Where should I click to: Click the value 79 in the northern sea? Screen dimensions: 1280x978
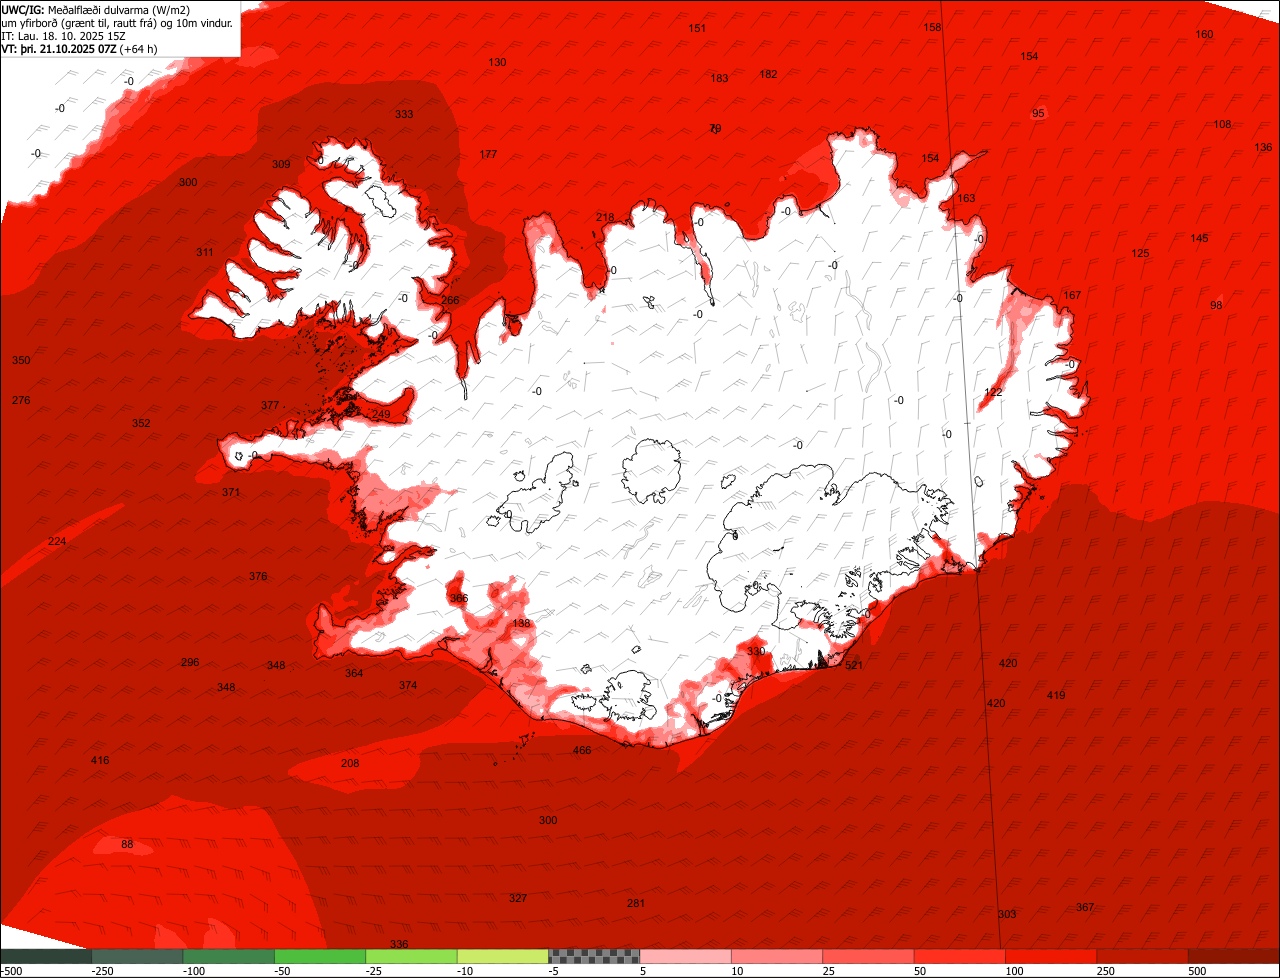[x=715, y=129]
